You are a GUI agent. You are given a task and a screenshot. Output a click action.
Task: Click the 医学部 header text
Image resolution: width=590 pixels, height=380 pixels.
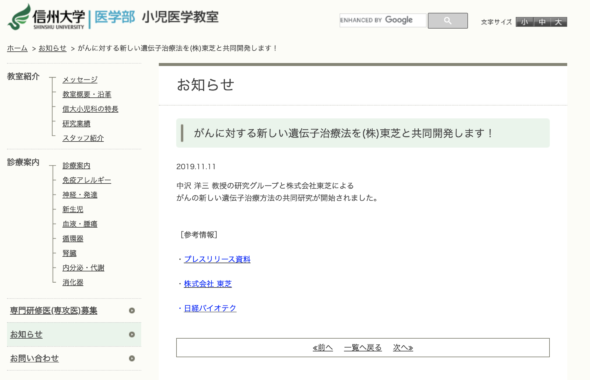point(115,17)
